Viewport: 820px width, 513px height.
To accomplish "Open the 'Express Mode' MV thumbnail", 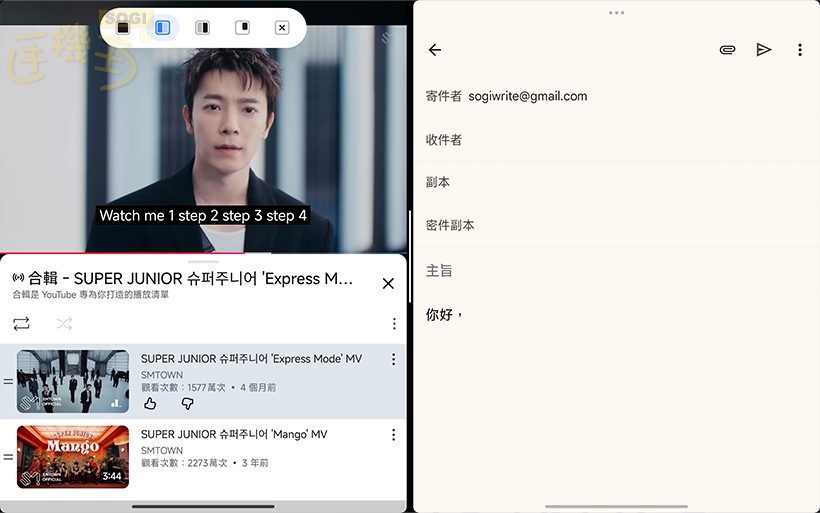I will pyautogui.click(x=73, y=382).
